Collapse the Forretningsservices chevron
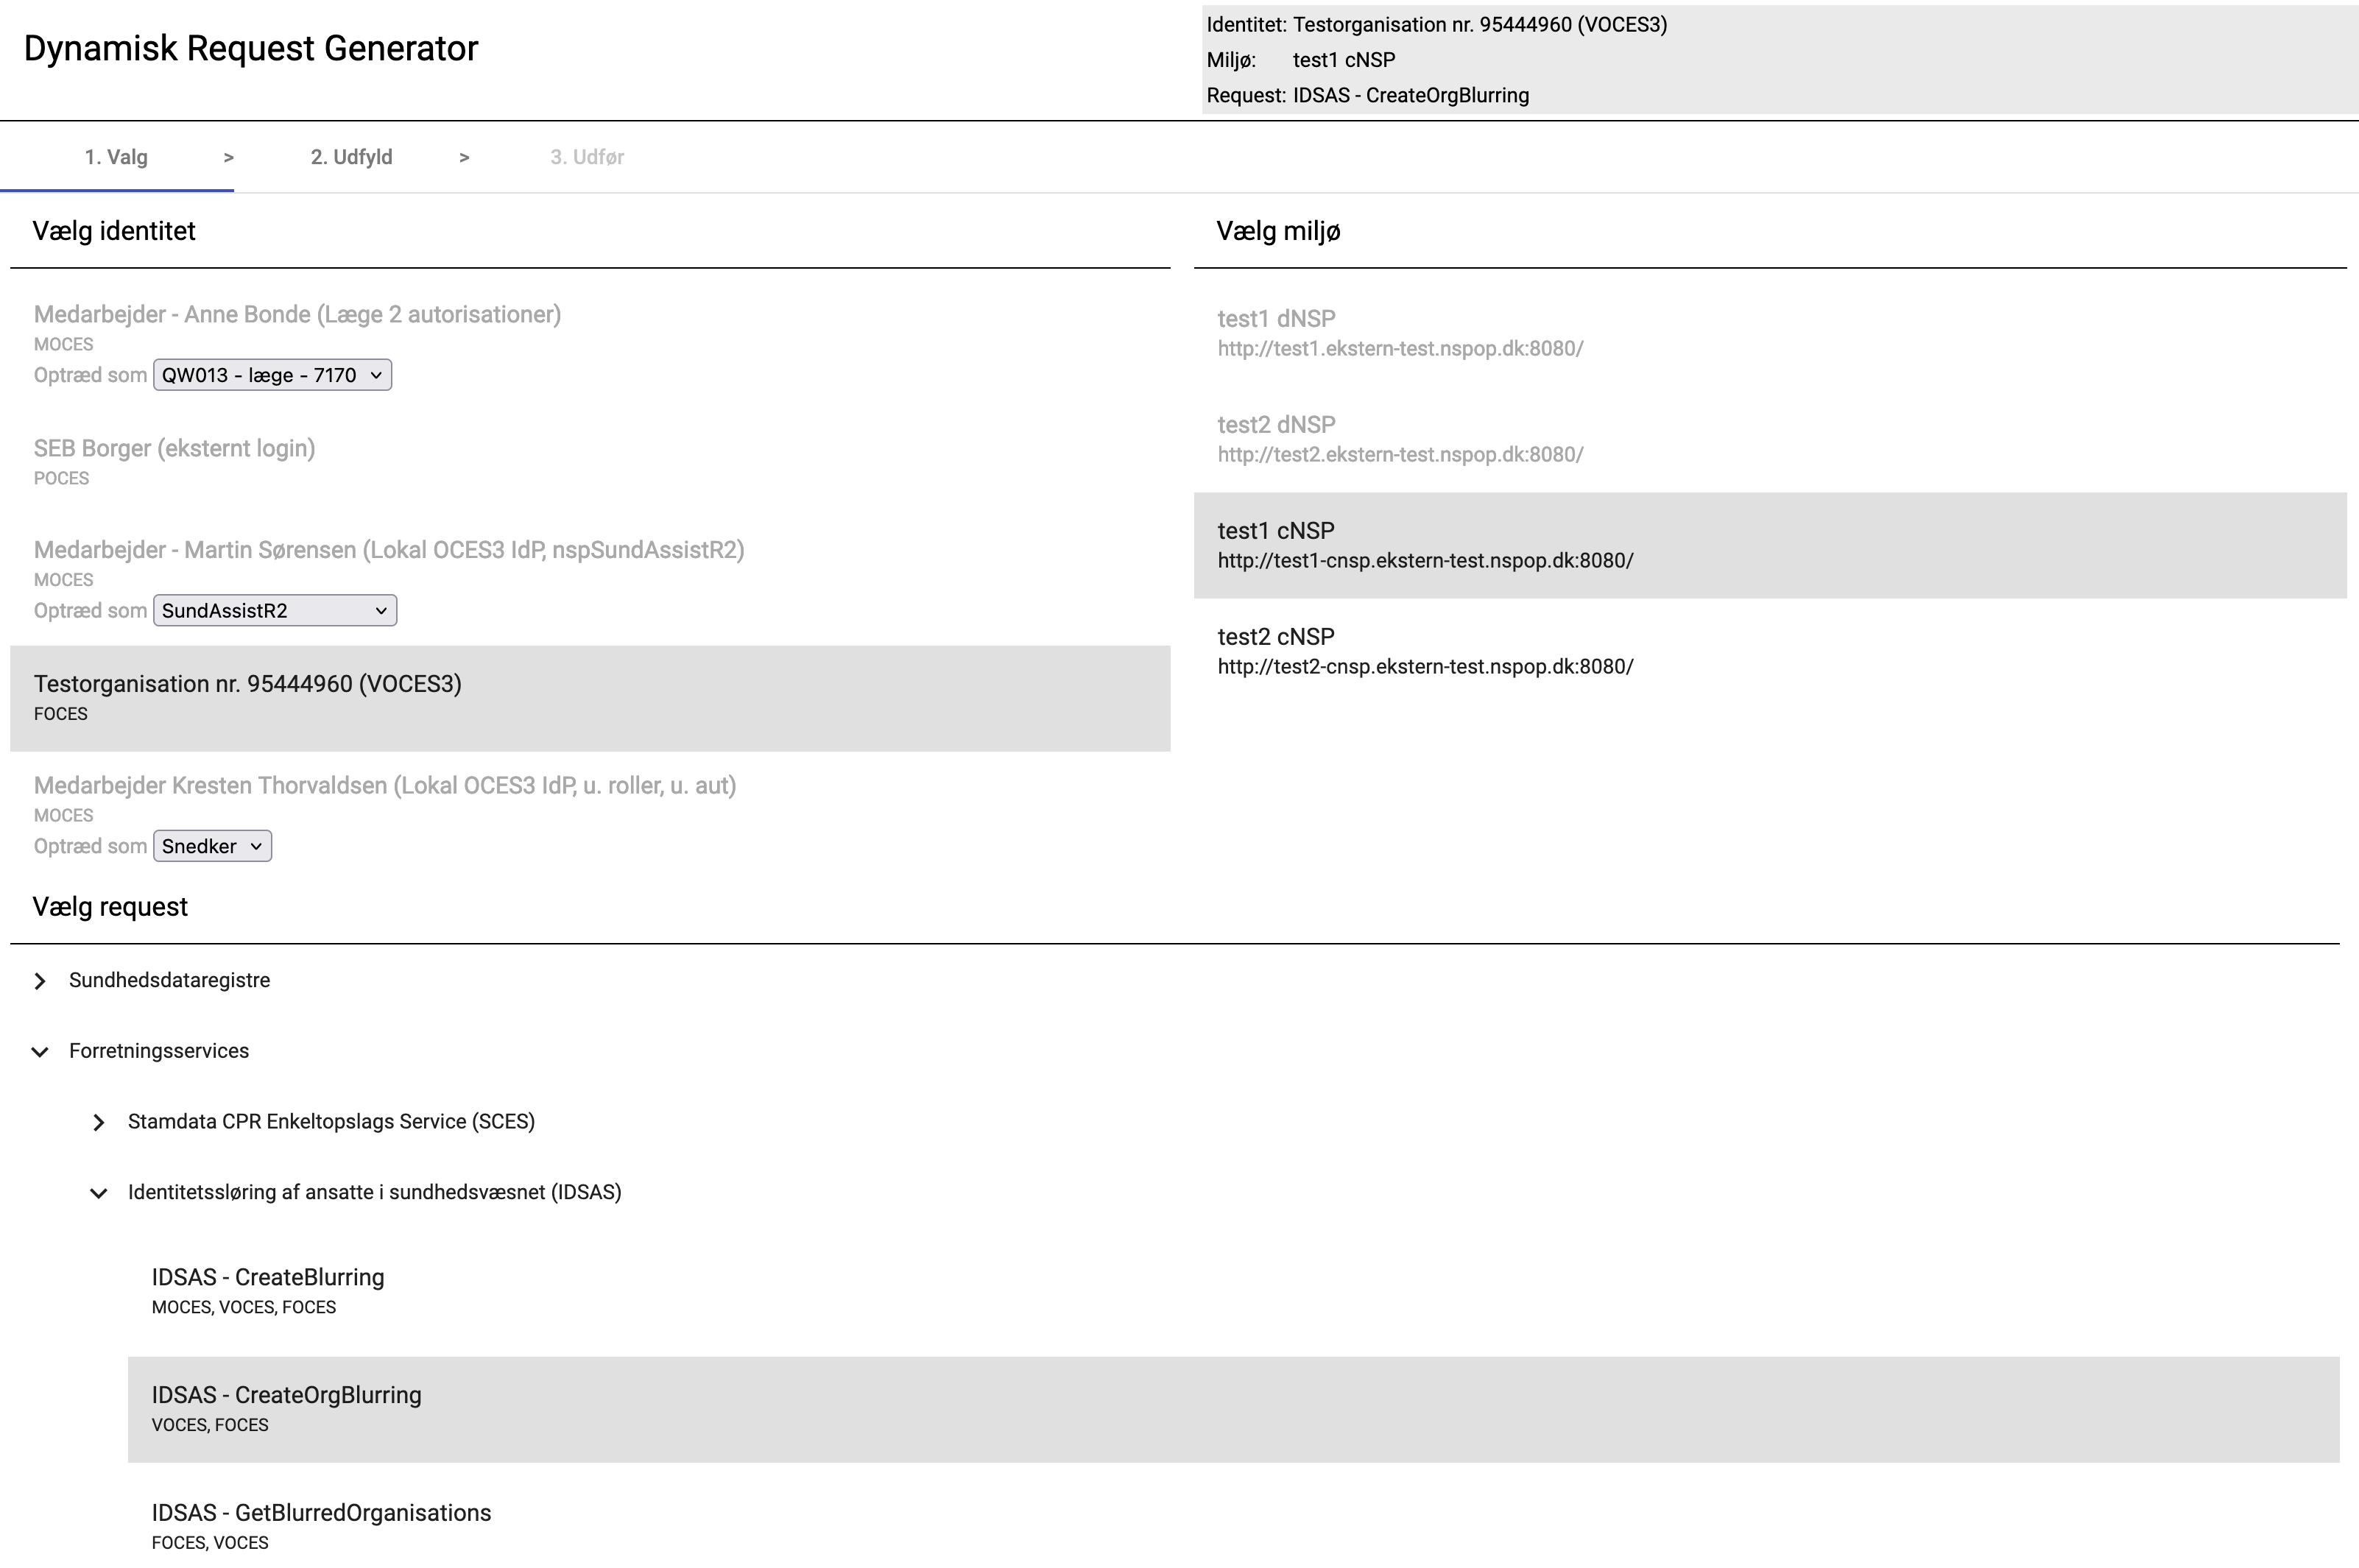Image resolution: width=2359 pixels, height=1568 pixels. [x=40, y=1052]
